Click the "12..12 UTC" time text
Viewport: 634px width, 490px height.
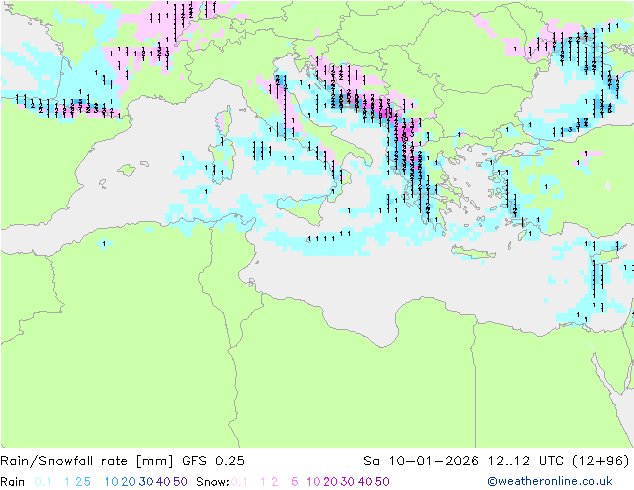coord(525,461)
